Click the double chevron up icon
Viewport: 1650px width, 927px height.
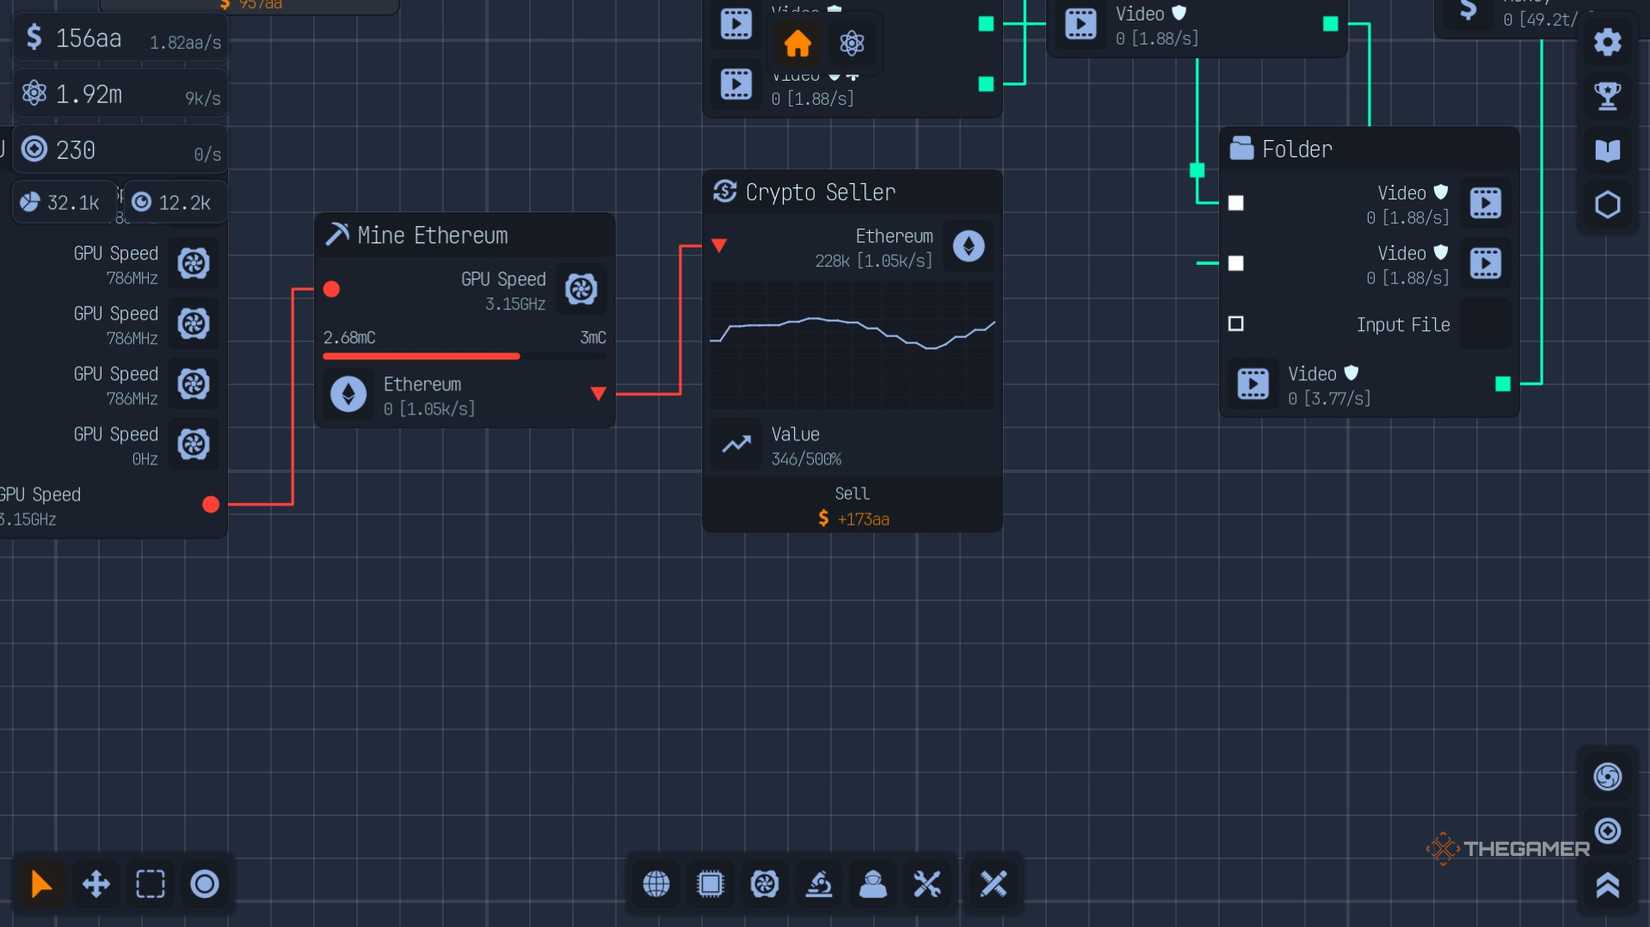coord(1607,885)
